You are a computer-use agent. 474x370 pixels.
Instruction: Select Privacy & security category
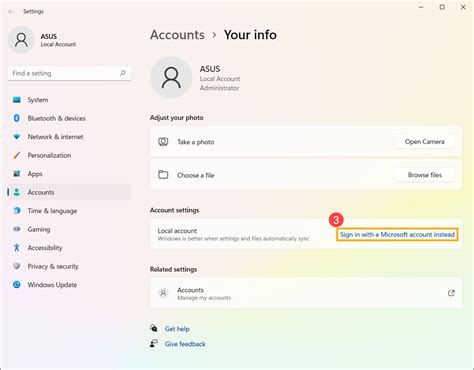tap(69, 266)
